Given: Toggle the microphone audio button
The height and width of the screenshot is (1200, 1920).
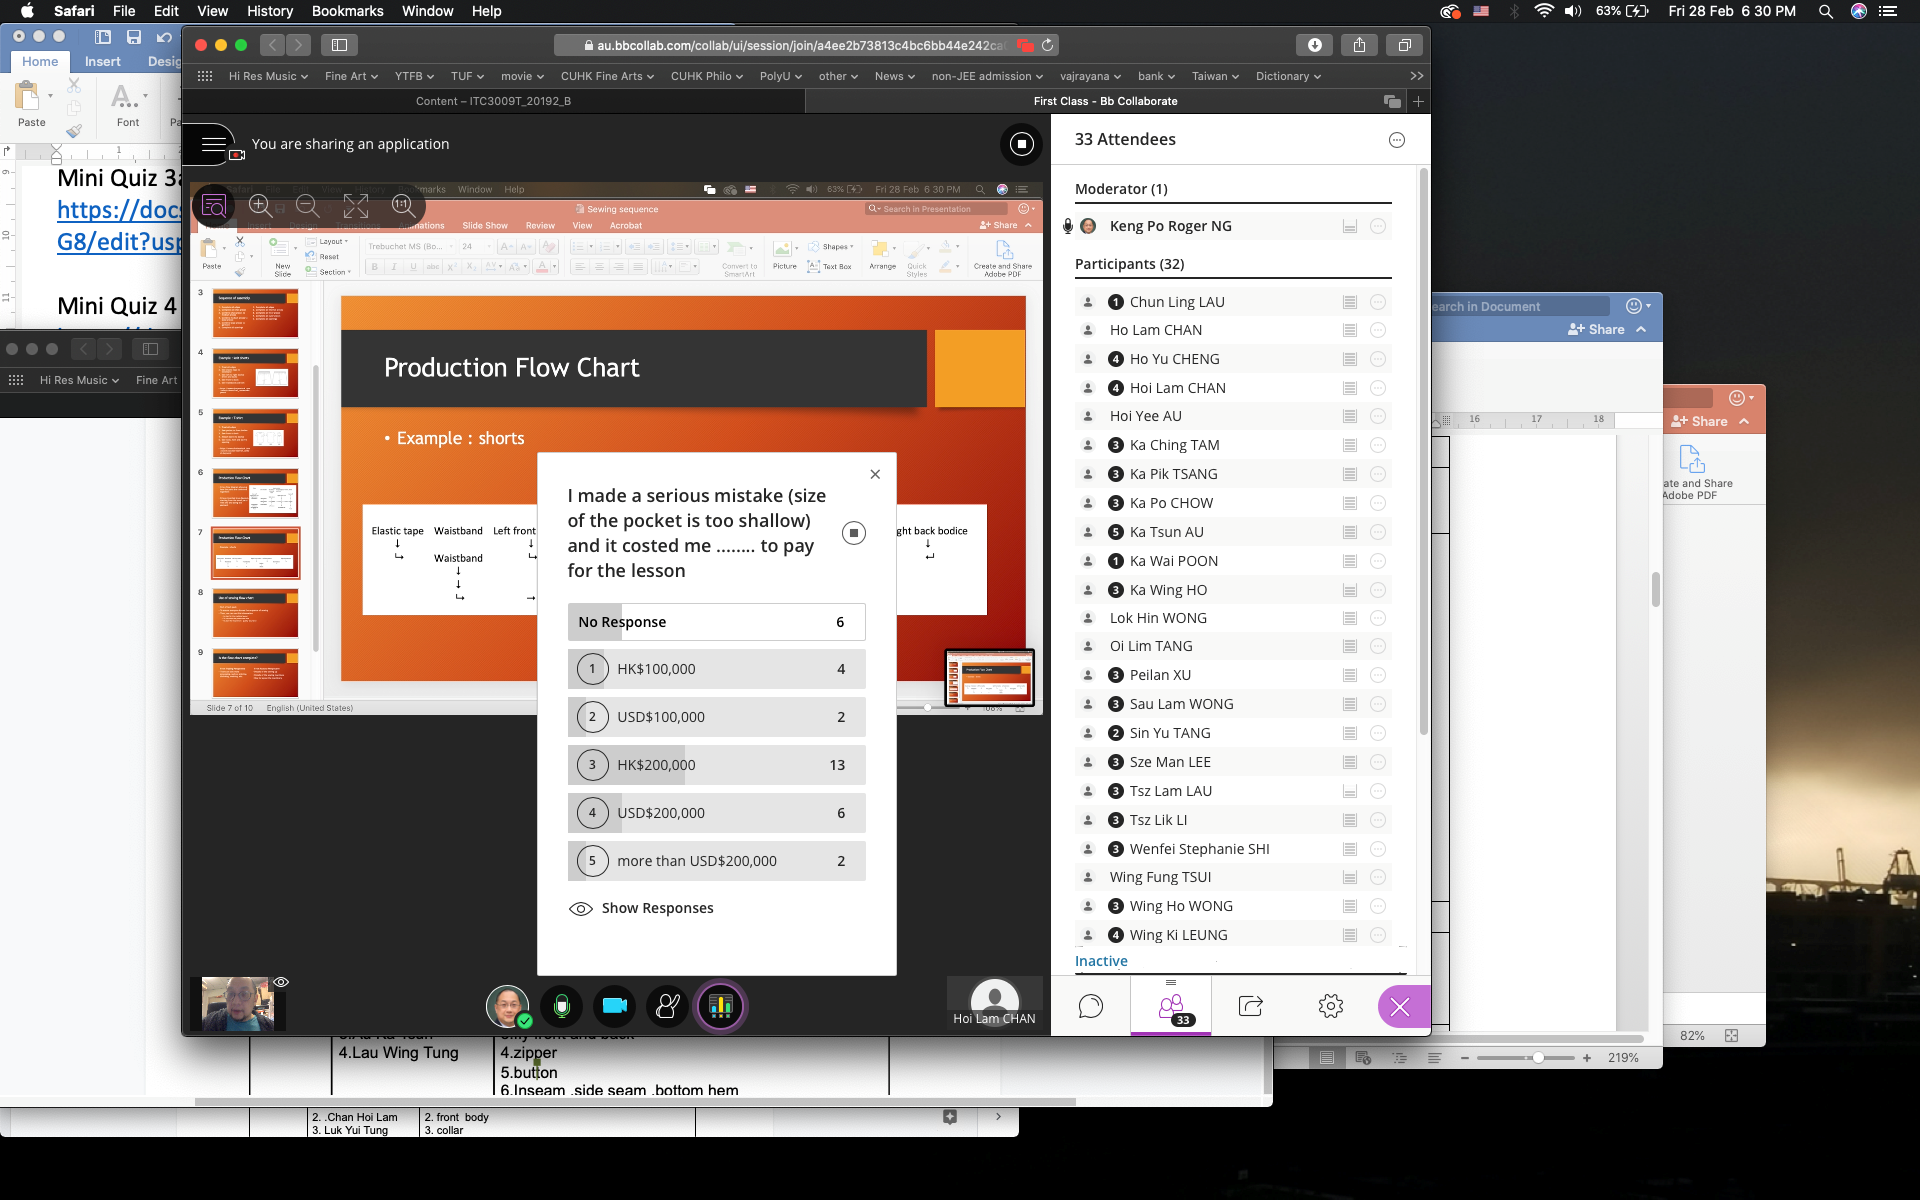Looking at the screenshot, I should 562,1006.
